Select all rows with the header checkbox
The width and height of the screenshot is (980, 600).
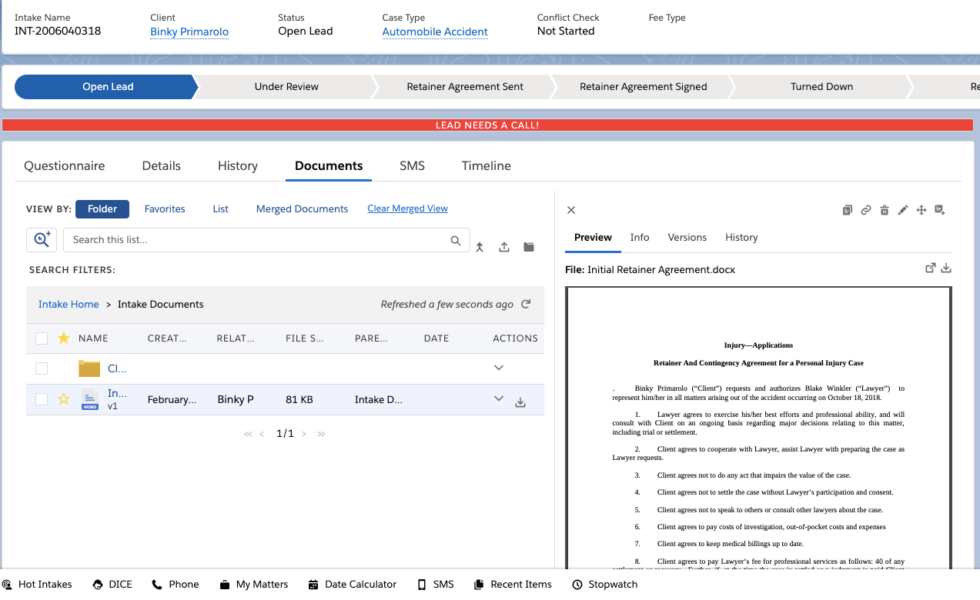(x=41, y=338)
